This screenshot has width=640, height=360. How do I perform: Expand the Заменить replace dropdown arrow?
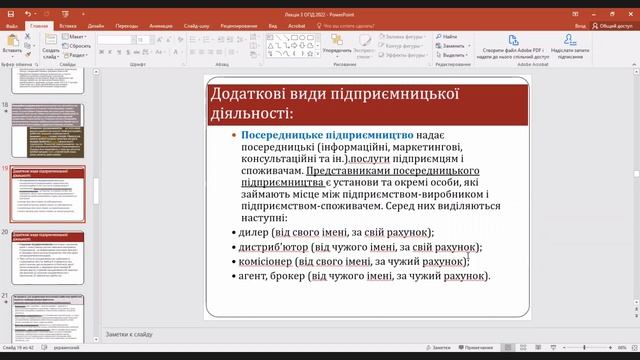coord(469,46)
